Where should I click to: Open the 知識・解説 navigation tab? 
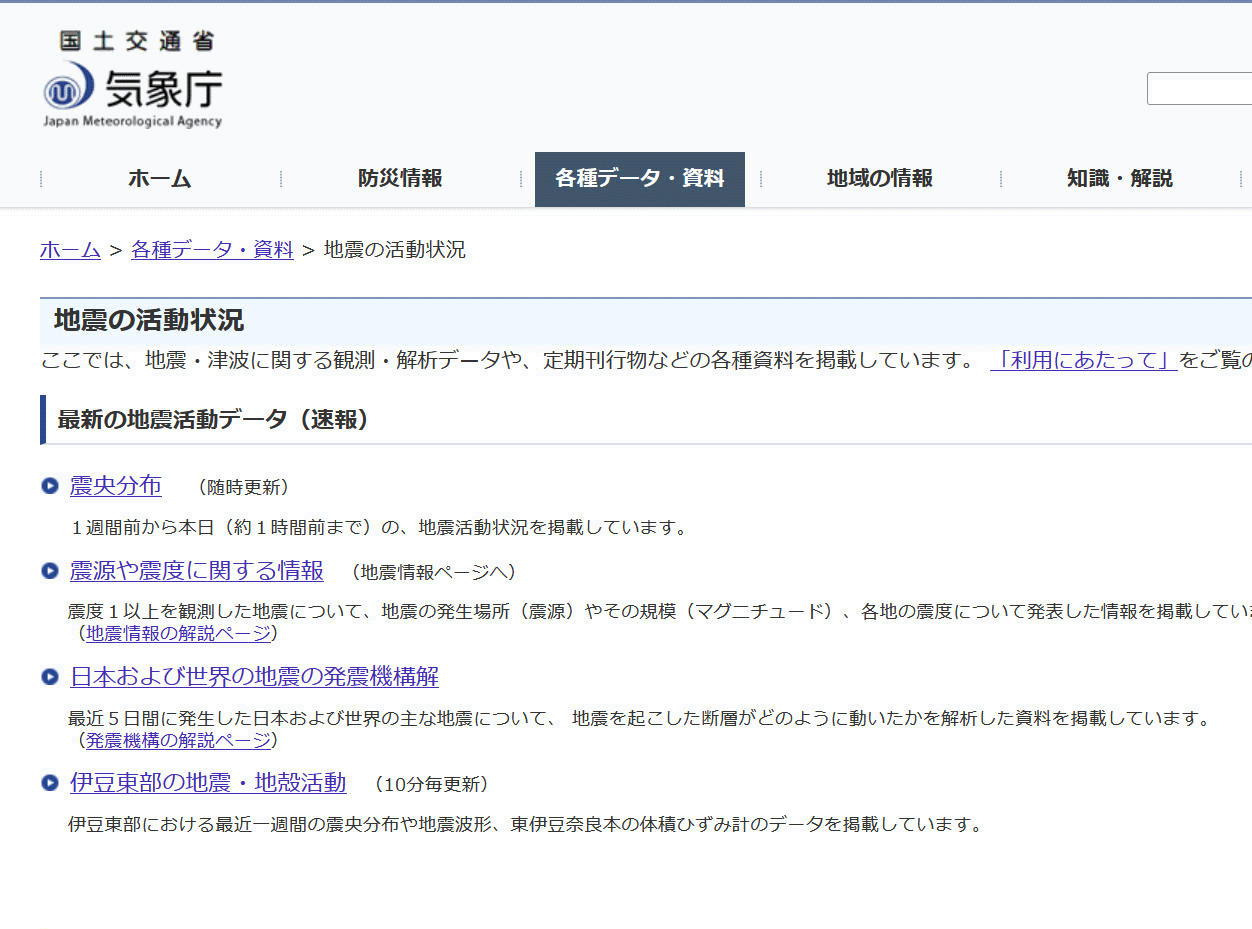pyautogui.click(x=1120, y=179)
